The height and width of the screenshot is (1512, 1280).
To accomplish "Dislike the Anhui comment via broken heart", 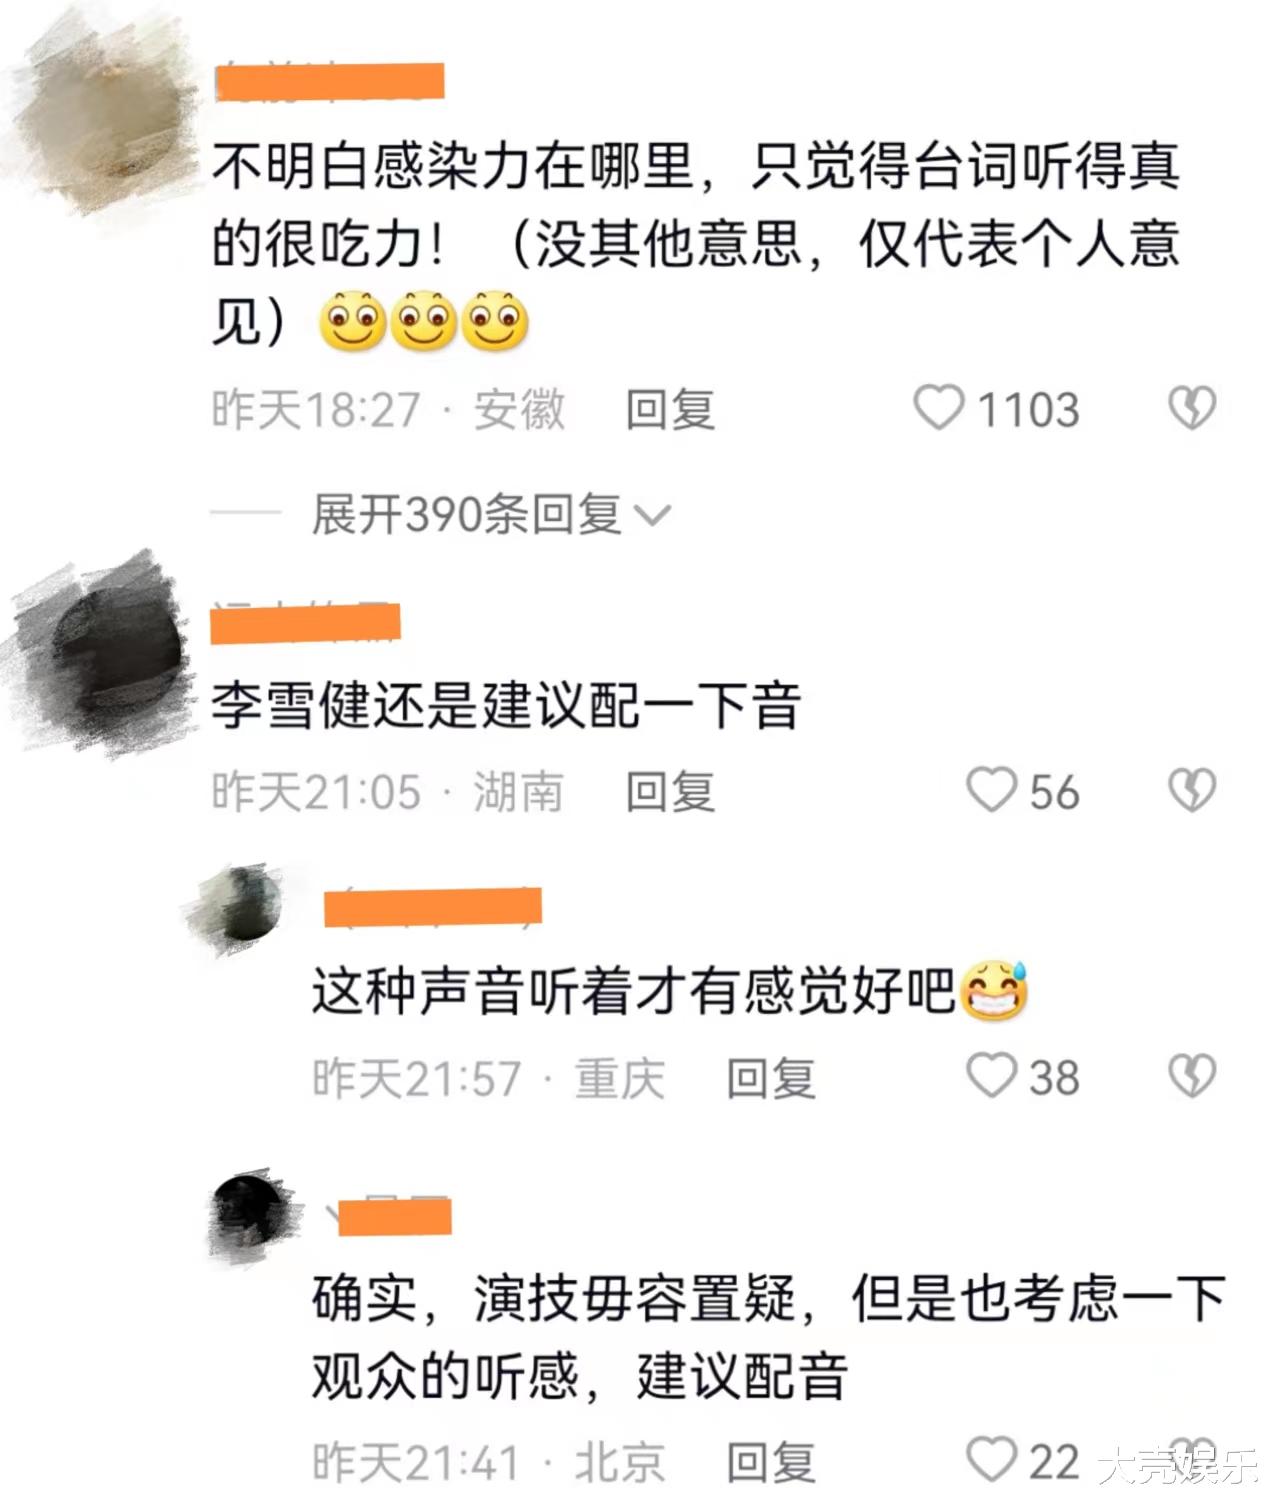I will 1192,408.
